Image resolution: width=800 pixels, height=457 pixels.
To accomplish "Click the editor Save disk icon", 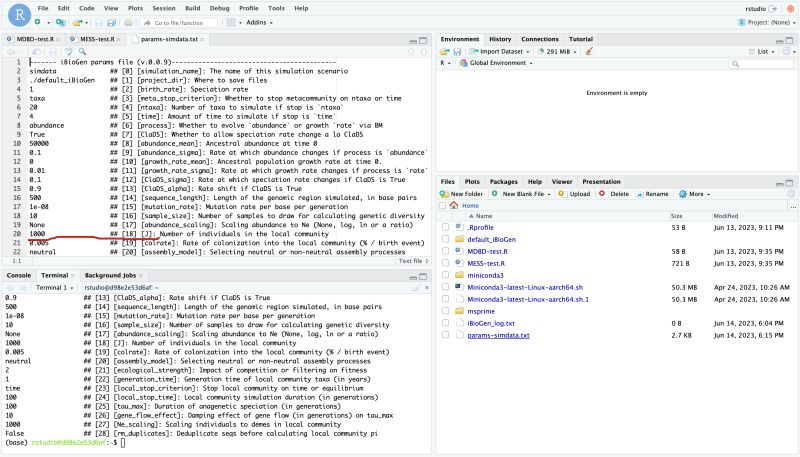I will point(53,52).
